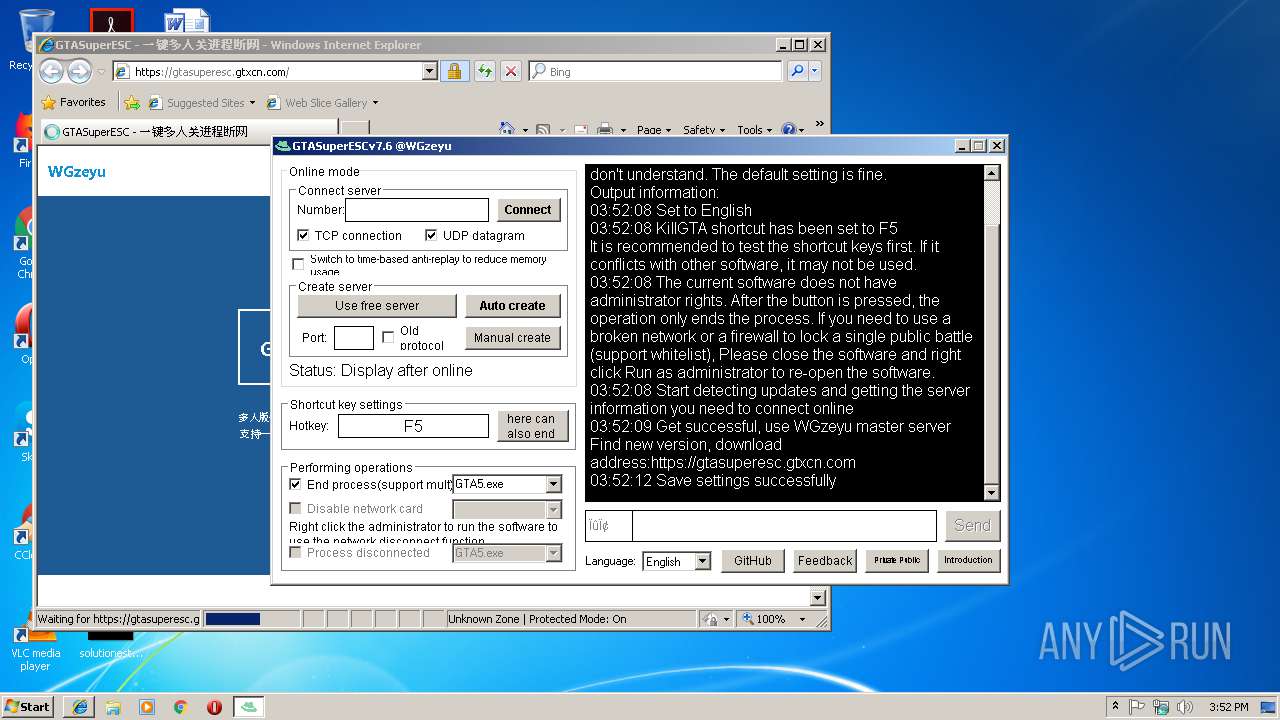This screenshot has height=720, width=1280.
Task: Click Add to Favorites bar icon
Action: tap(131, 102)
